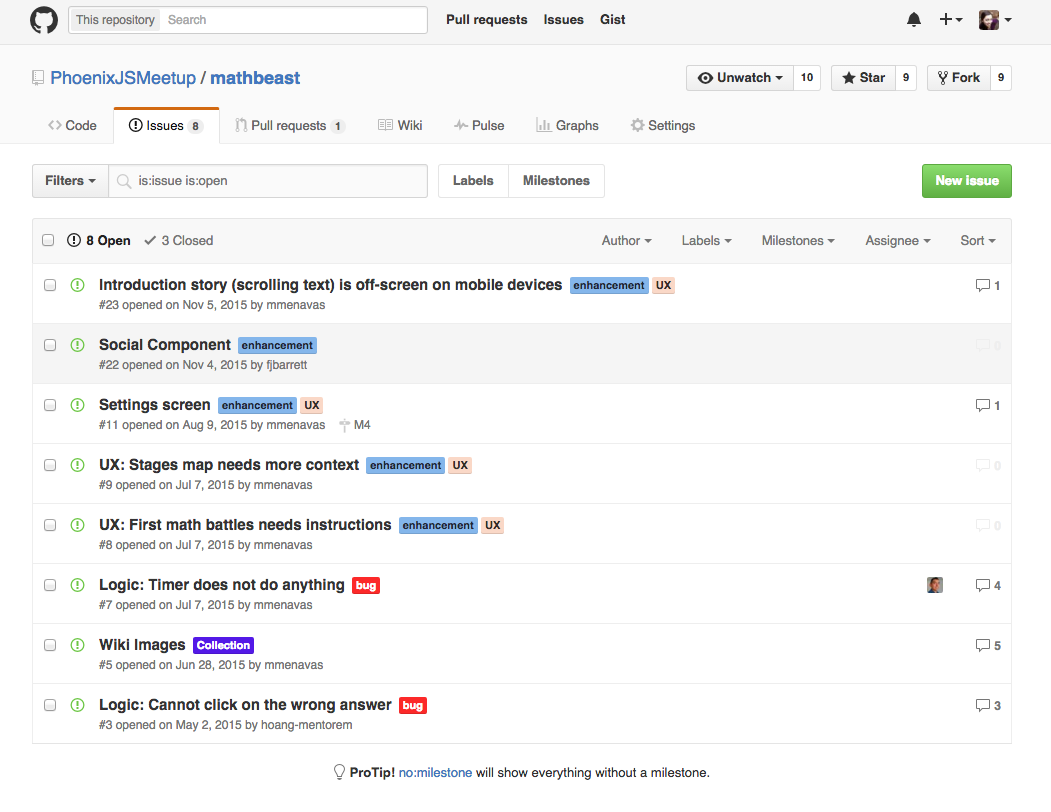This screenshot has width=1051, height=812.
Task: Focus the top repository Search field
Action: pos(293,20)
